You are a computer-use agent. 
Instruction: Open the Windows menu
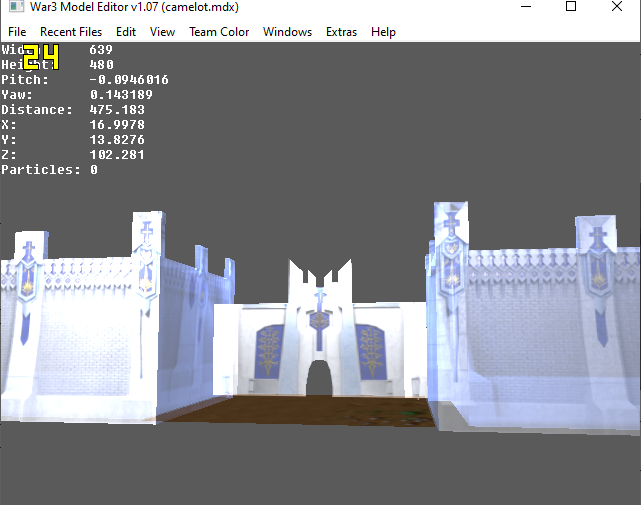[x=287, y=32]
